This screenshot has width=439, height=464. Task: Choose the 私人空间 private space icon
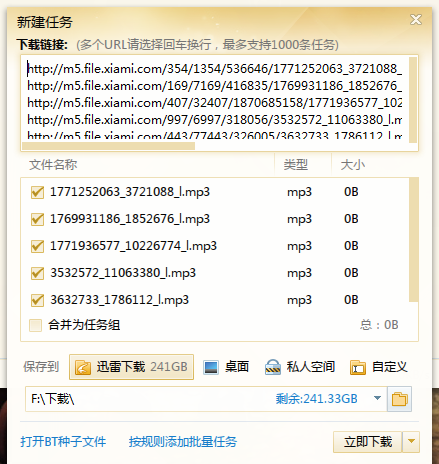pos(273,367)
